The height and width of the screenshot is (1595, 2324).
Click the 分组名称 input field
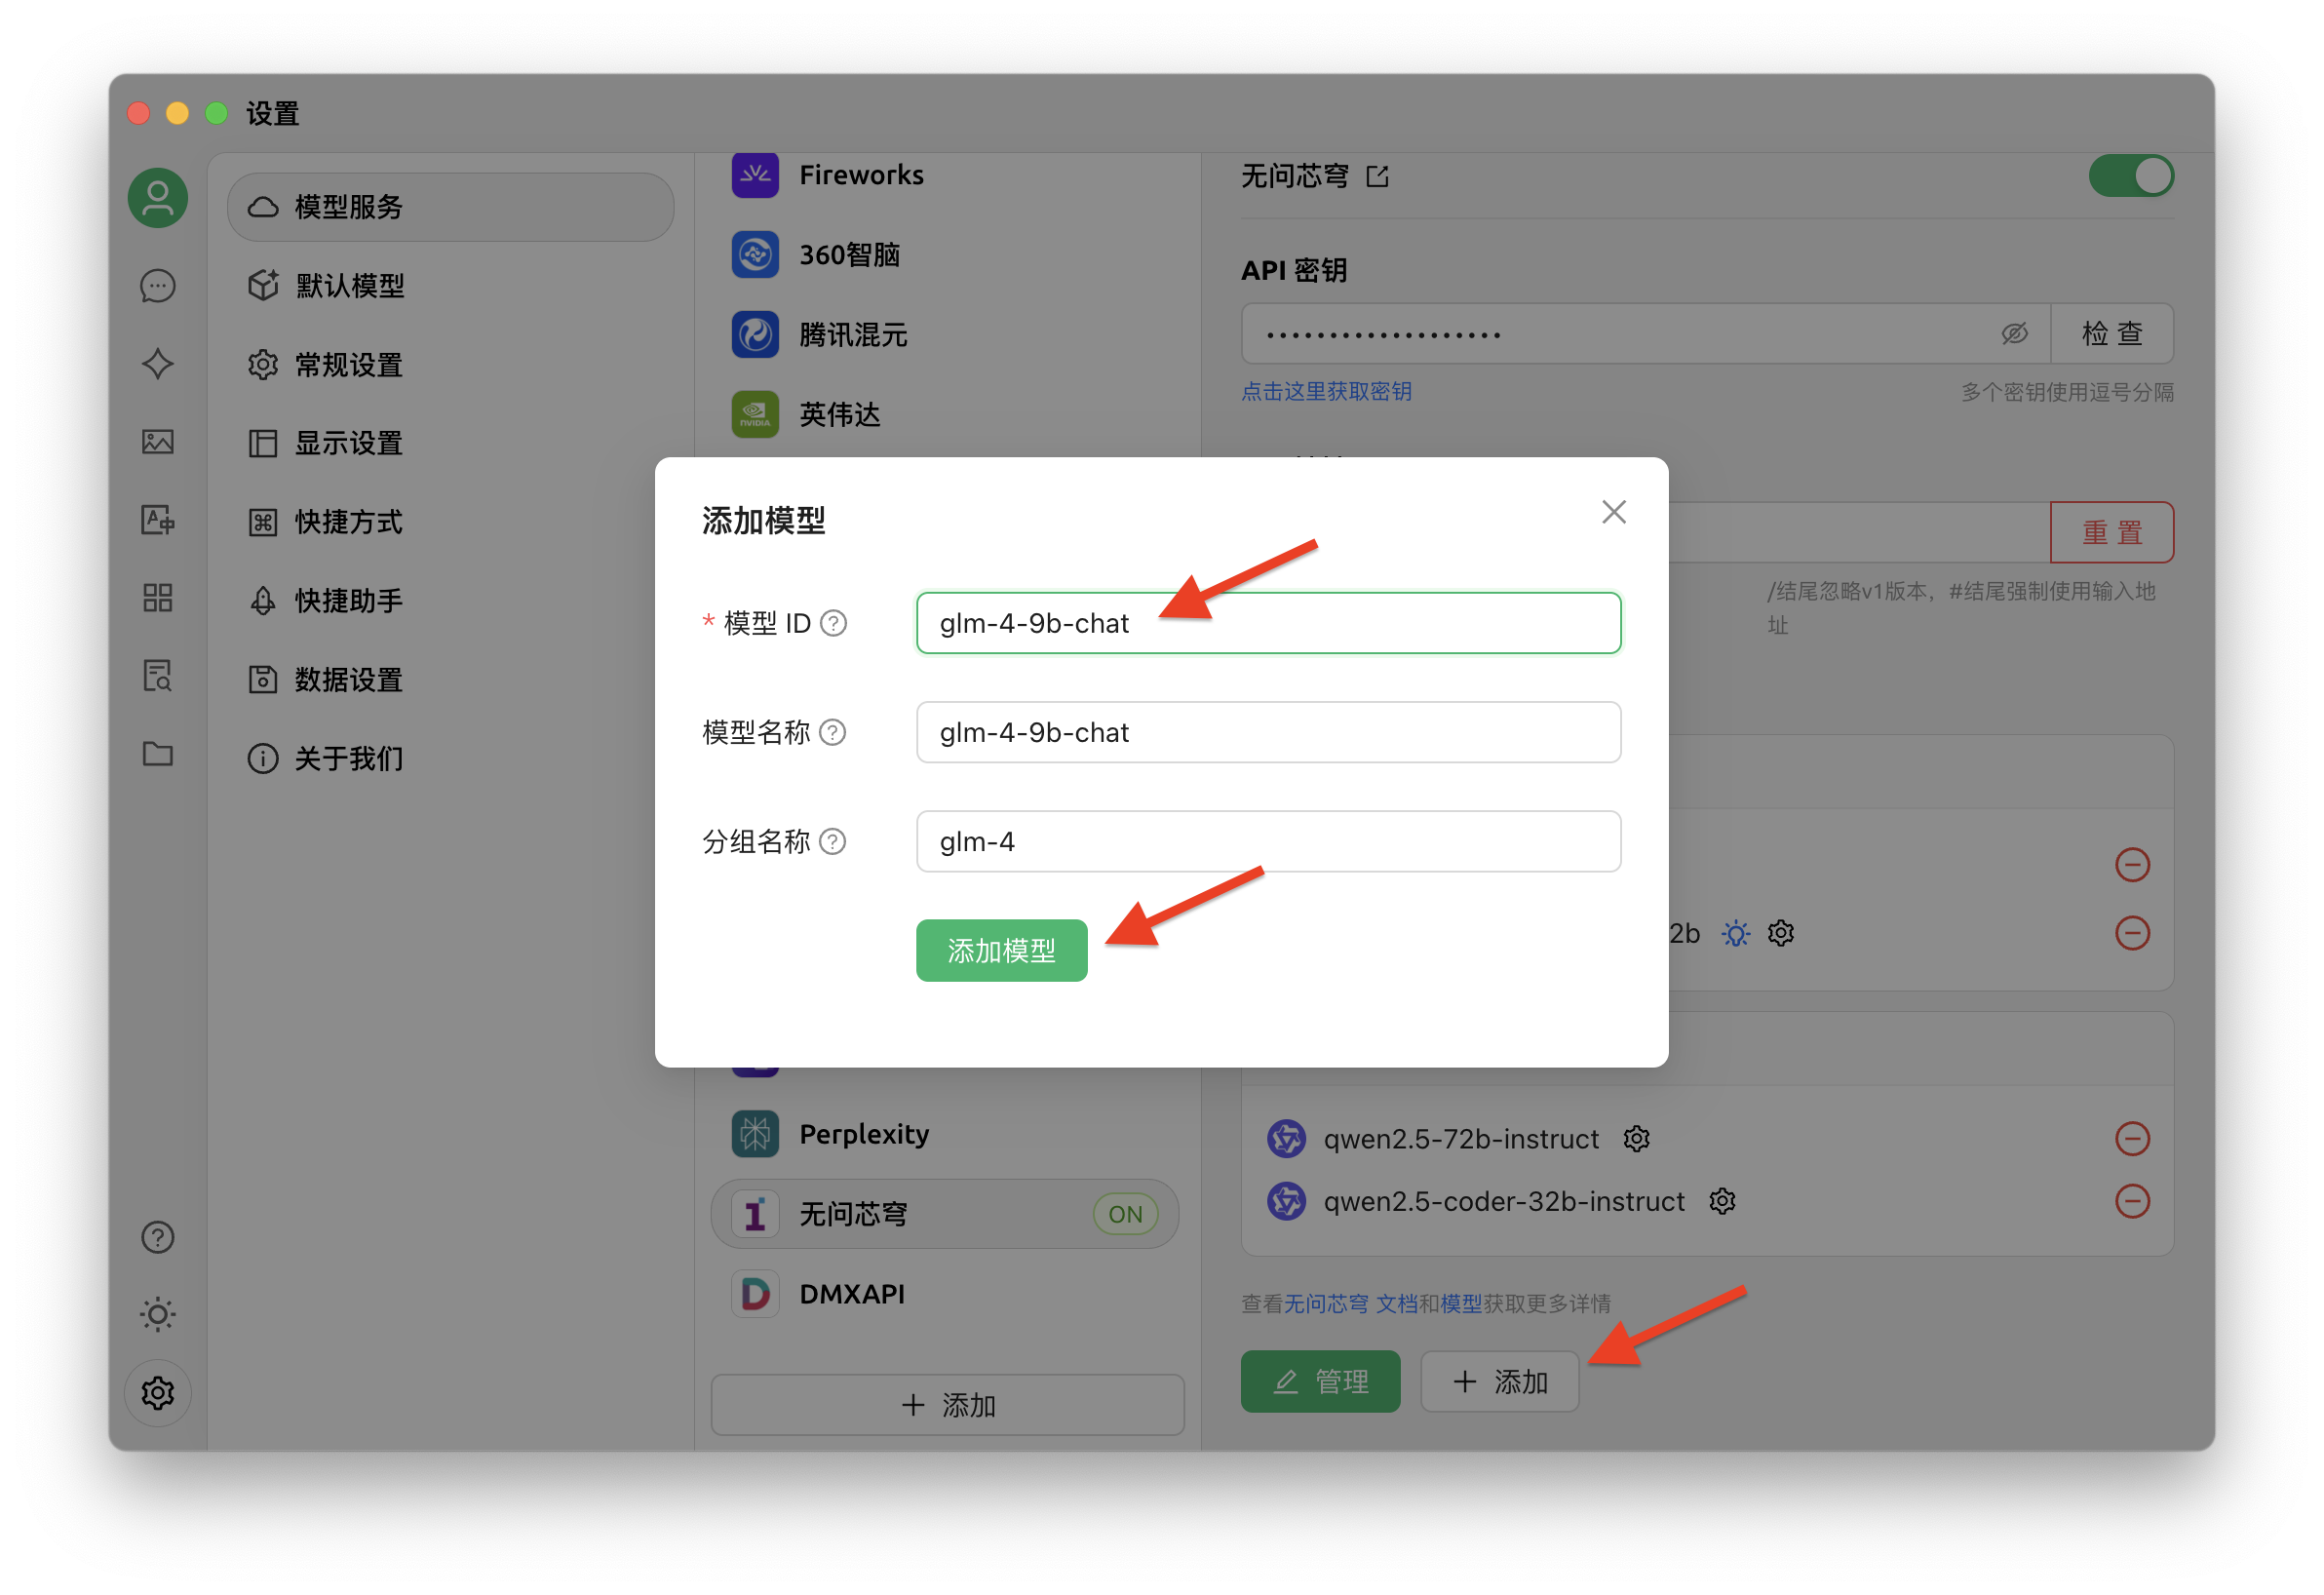point(1268,842)
